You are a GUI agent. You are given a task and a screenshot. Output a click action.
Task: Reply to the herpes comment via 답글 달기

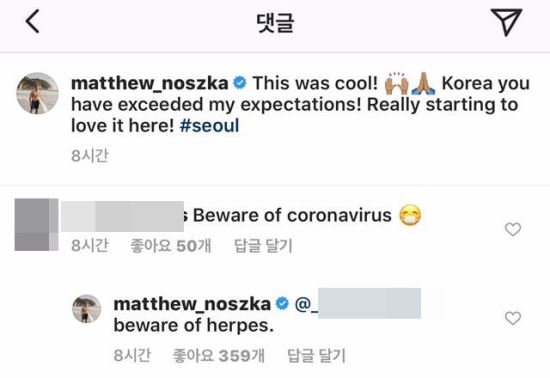click(316, 356)
